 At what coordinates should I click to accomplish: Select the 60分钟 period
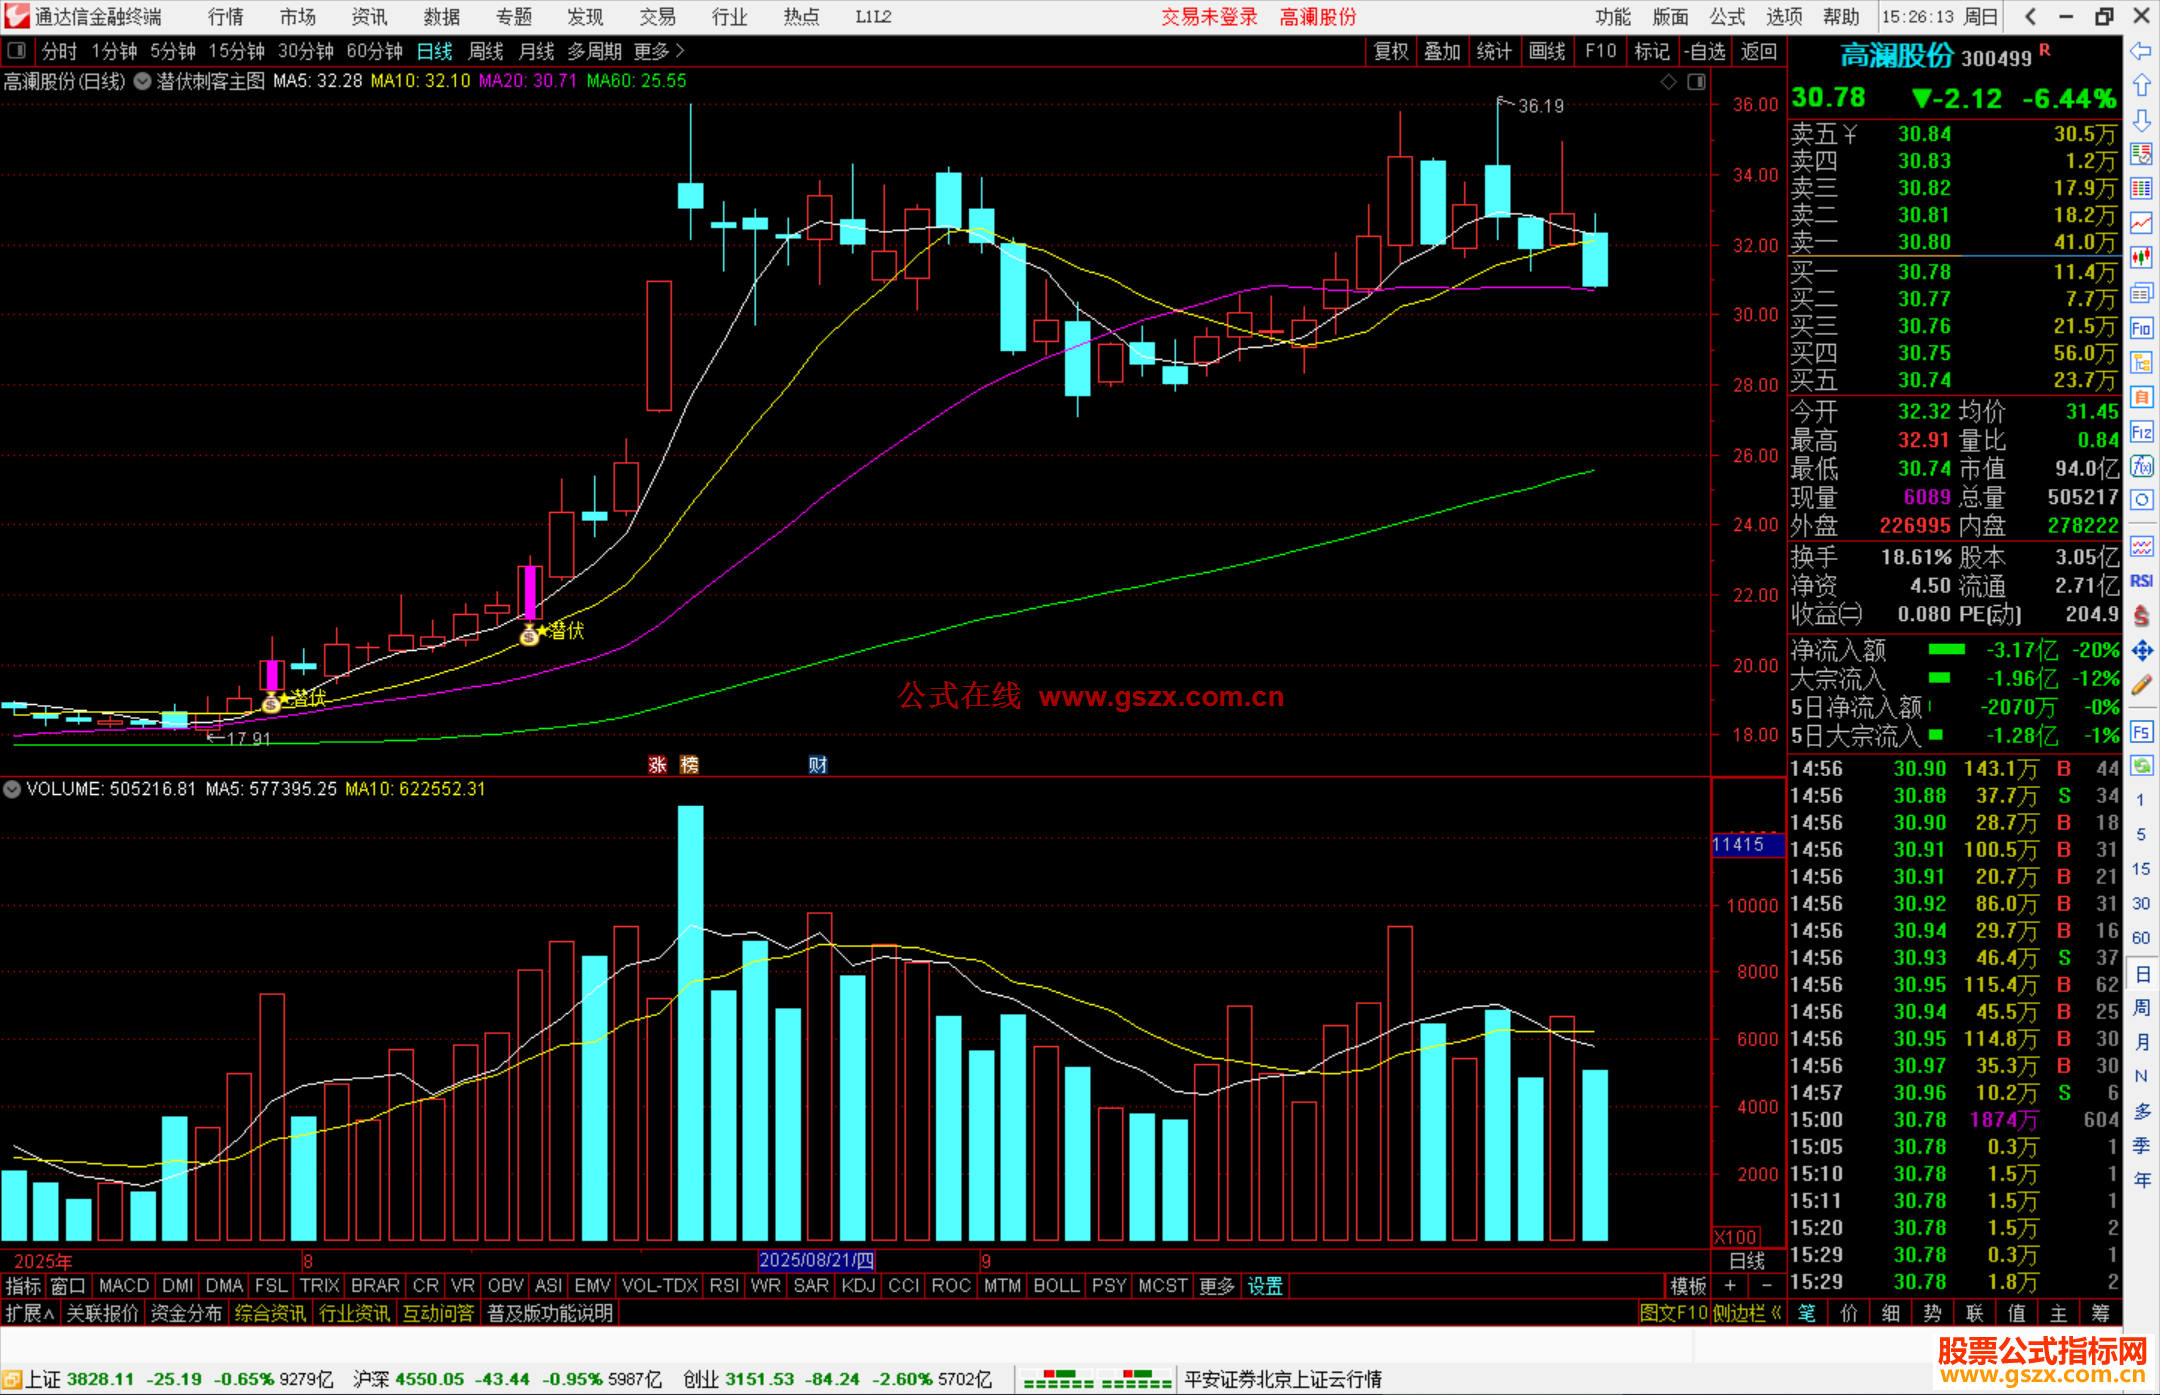click(374, 51)
